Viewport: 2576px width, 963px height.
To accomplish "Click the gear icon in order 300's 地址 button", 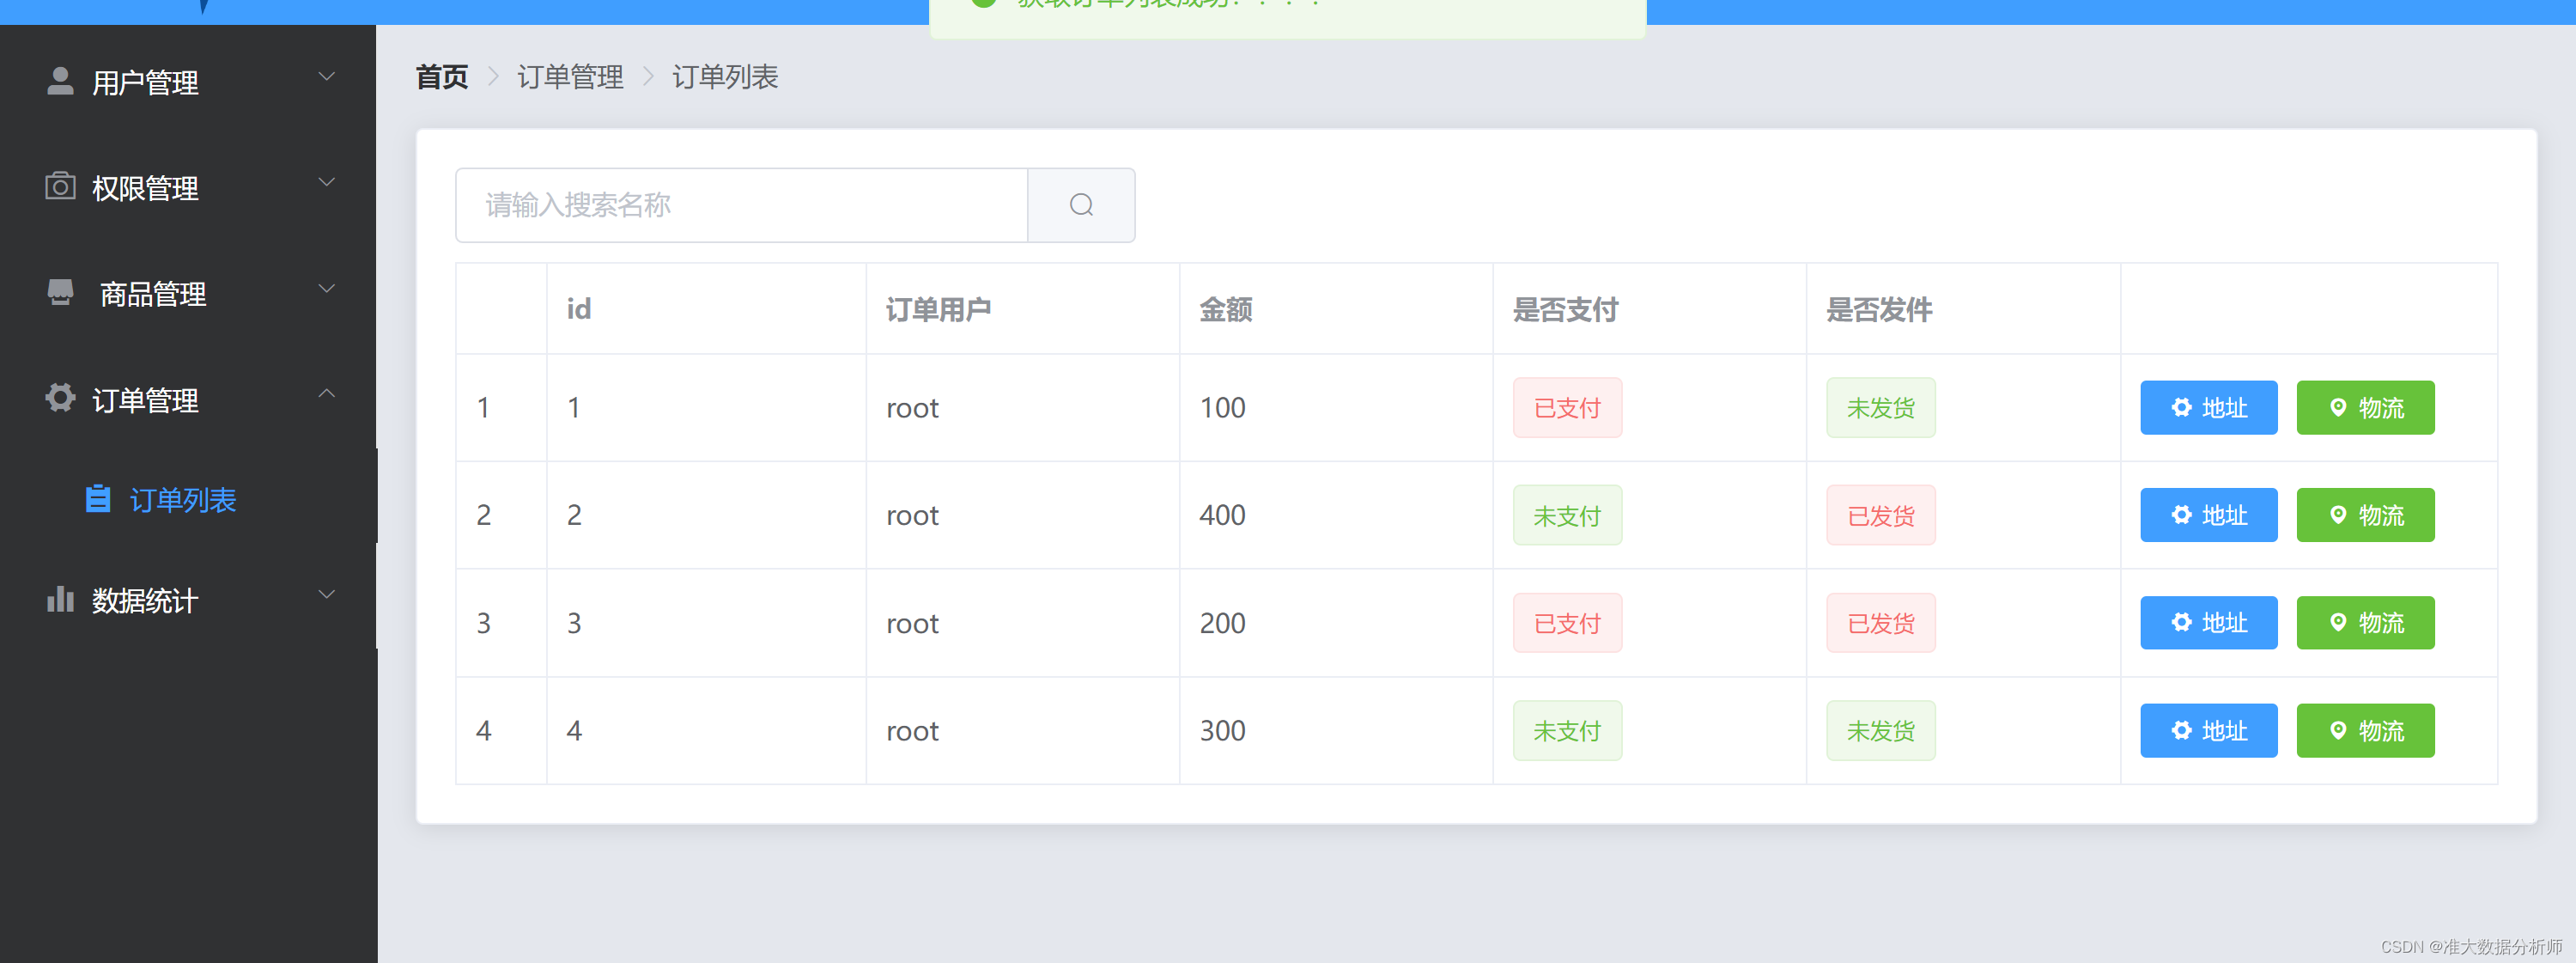I will click(x=2181, y=731).
